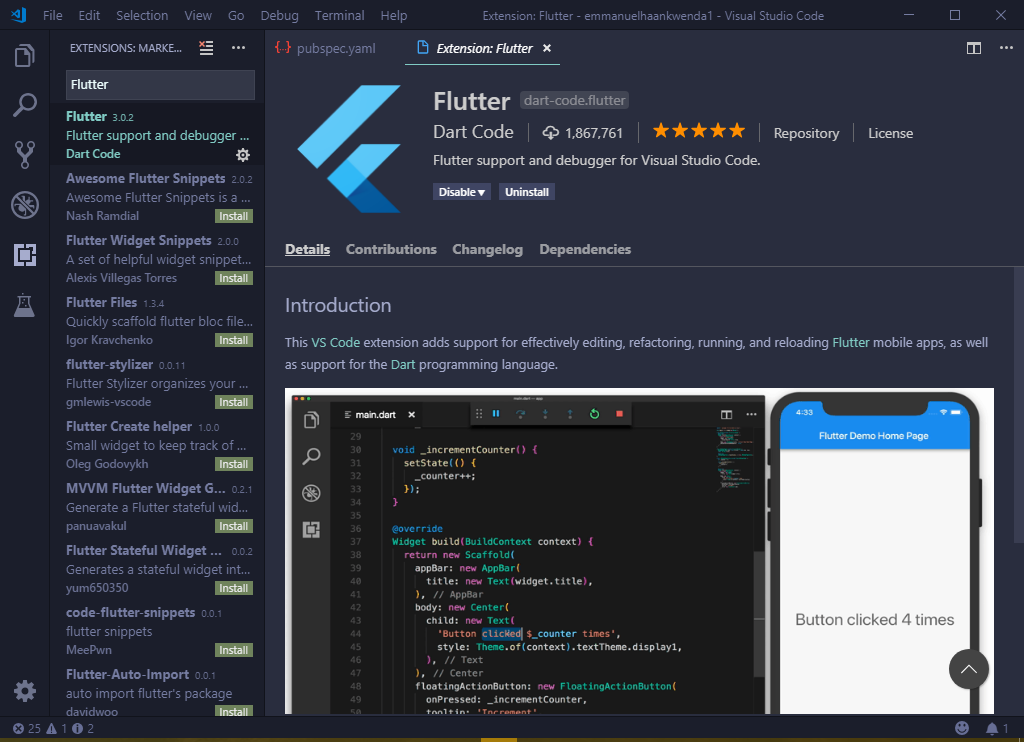Open the Flutter extension Repository link
The height and width of the screenshot is (742, 1024).
[806, 132]
